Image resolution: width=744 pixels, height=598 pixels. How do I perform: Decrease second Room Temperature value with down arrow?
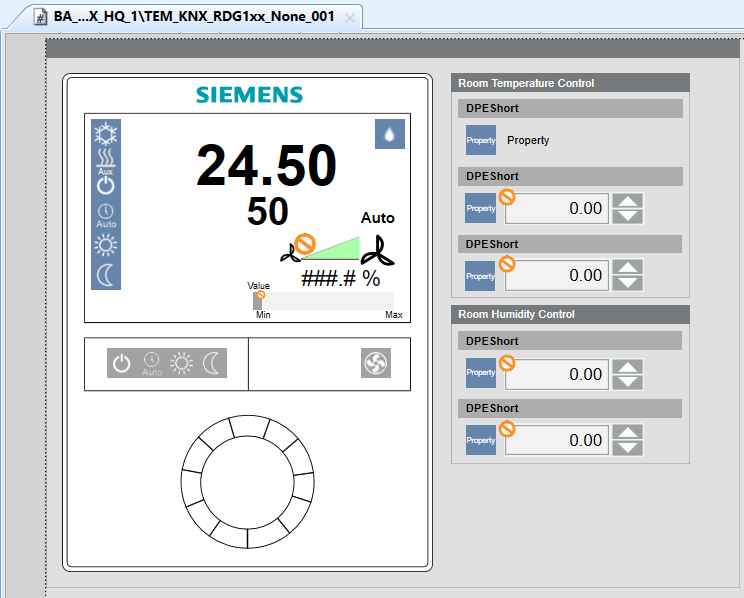coord(627,283)
